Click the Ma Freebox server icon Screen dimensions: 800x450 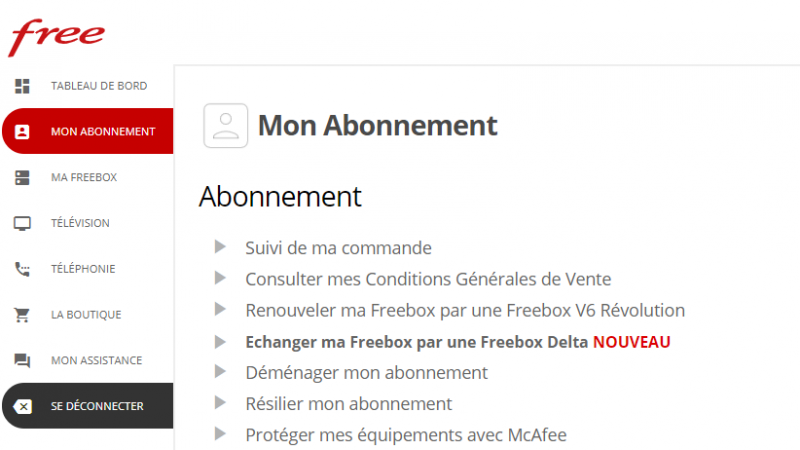tap(22, 177)
